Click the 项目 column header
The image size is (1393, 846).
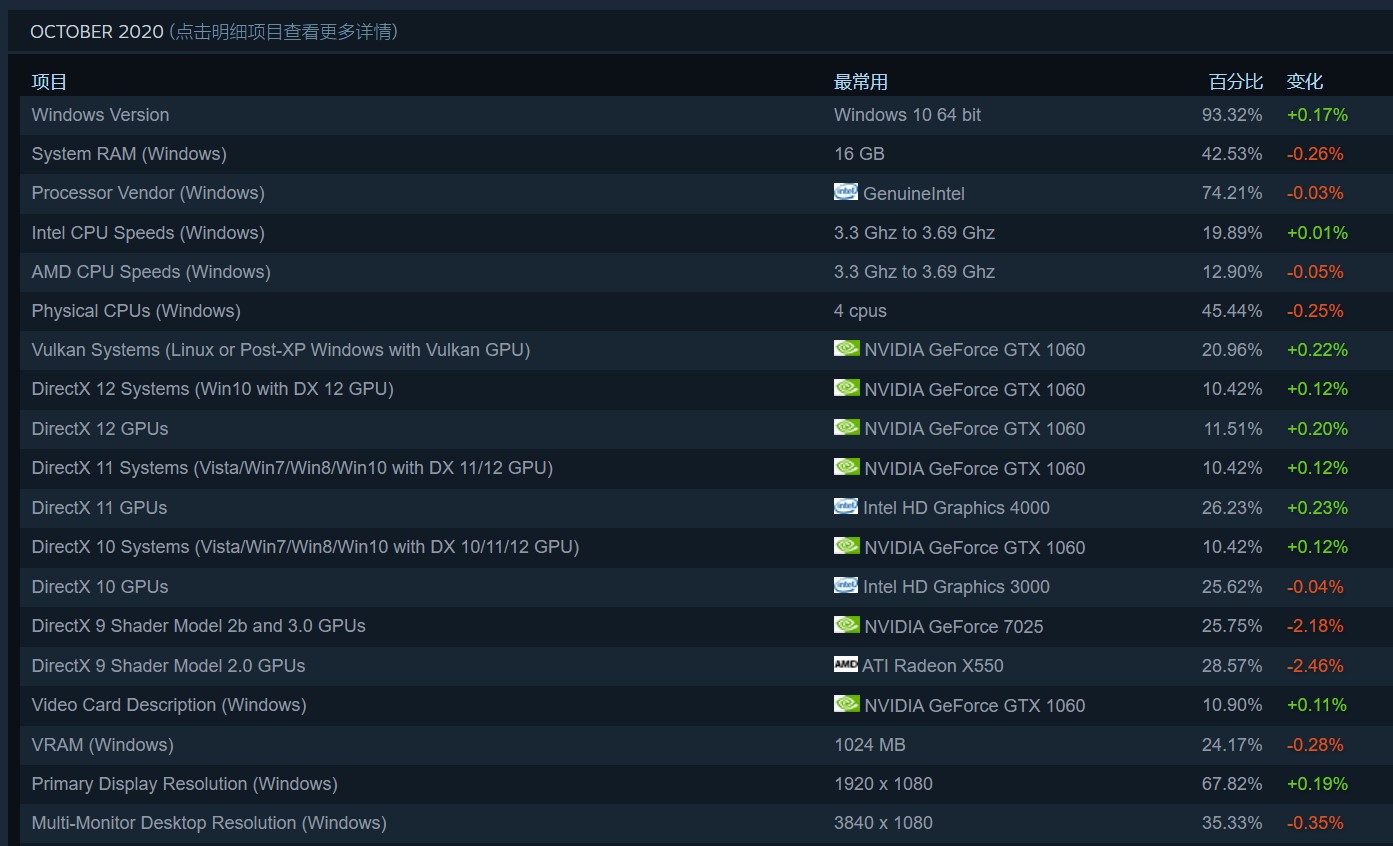point(50,81)
